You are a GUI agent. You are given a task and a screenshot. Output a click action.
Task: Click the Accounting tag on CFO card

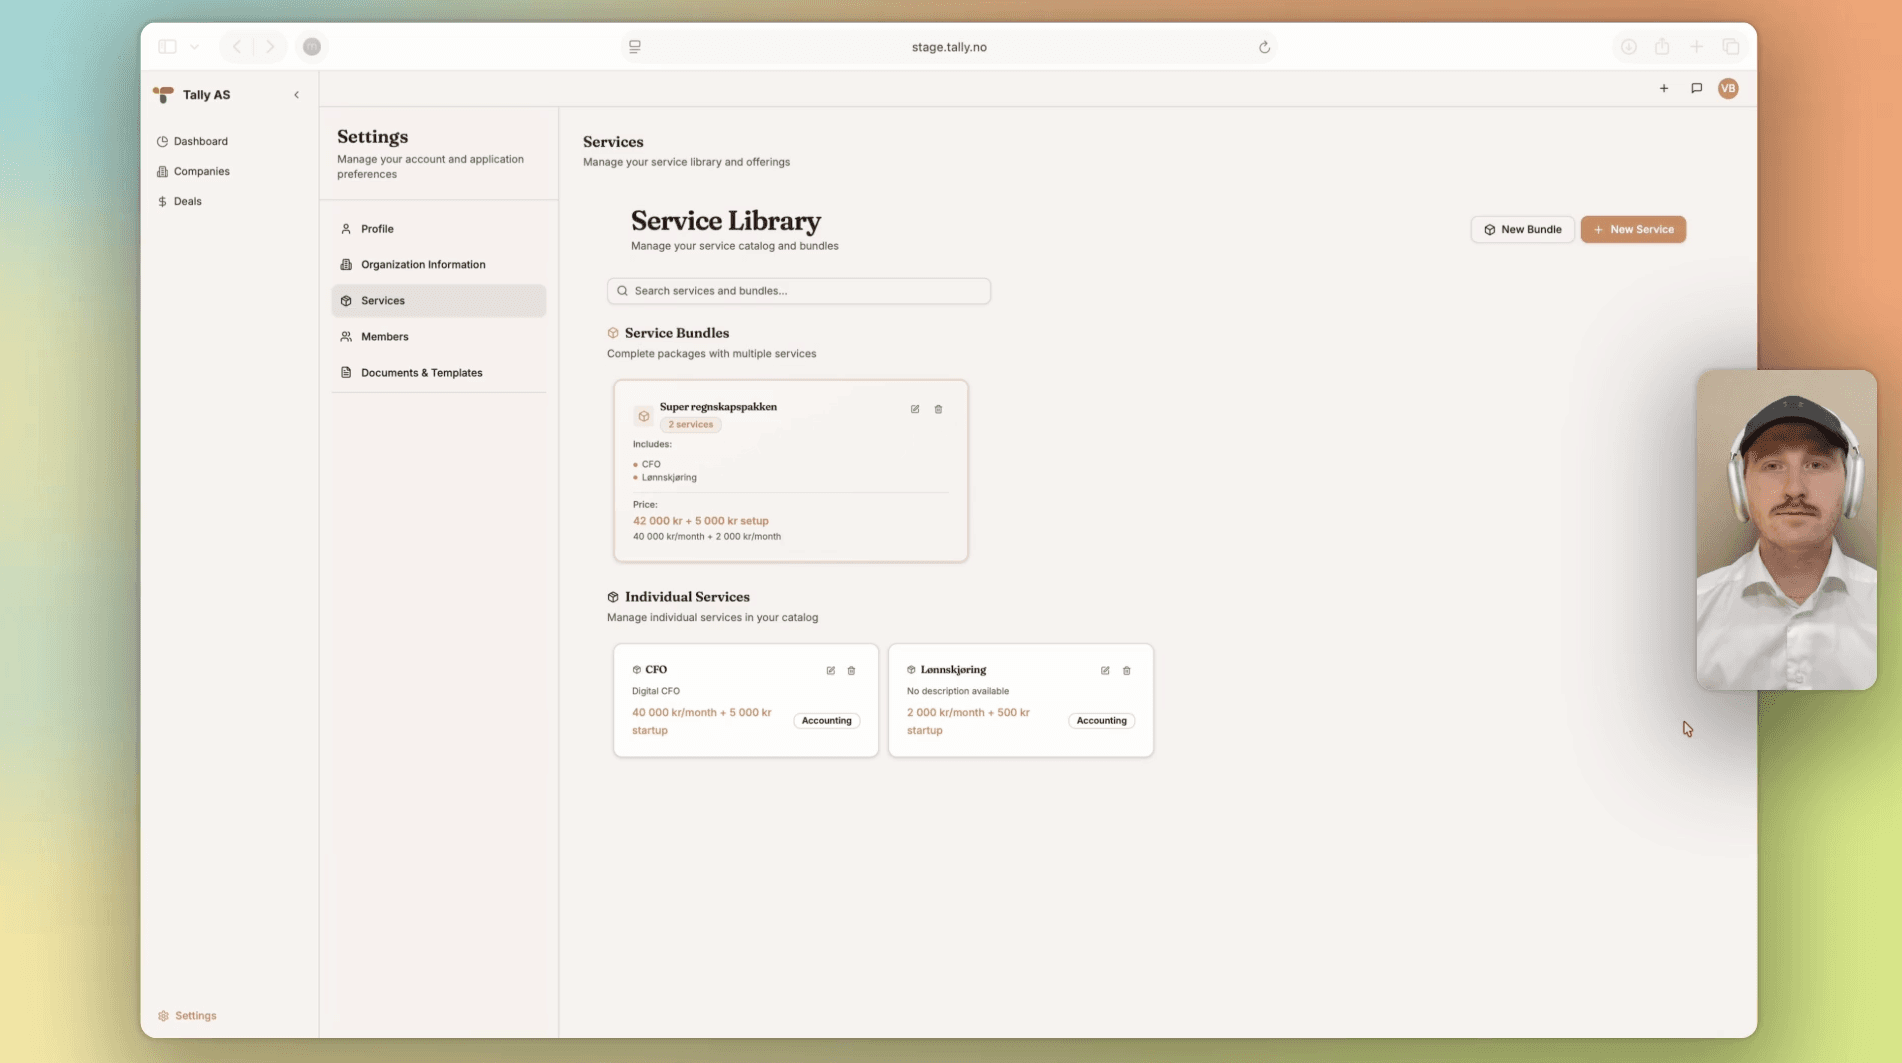point(826,721)
